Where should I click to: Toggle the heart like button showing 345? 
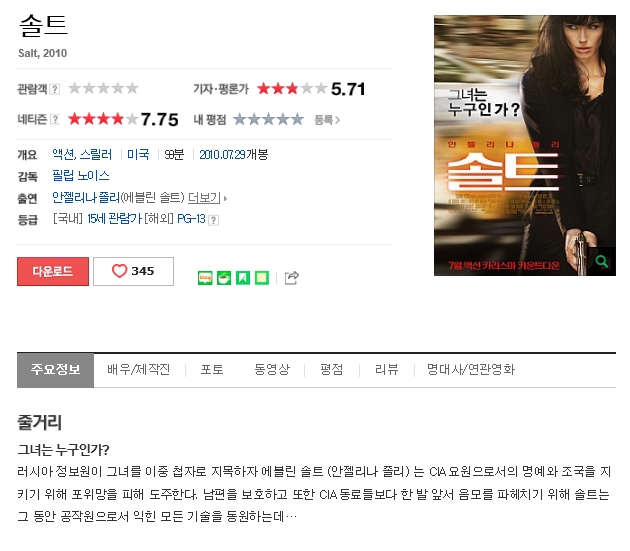[133, 271]
